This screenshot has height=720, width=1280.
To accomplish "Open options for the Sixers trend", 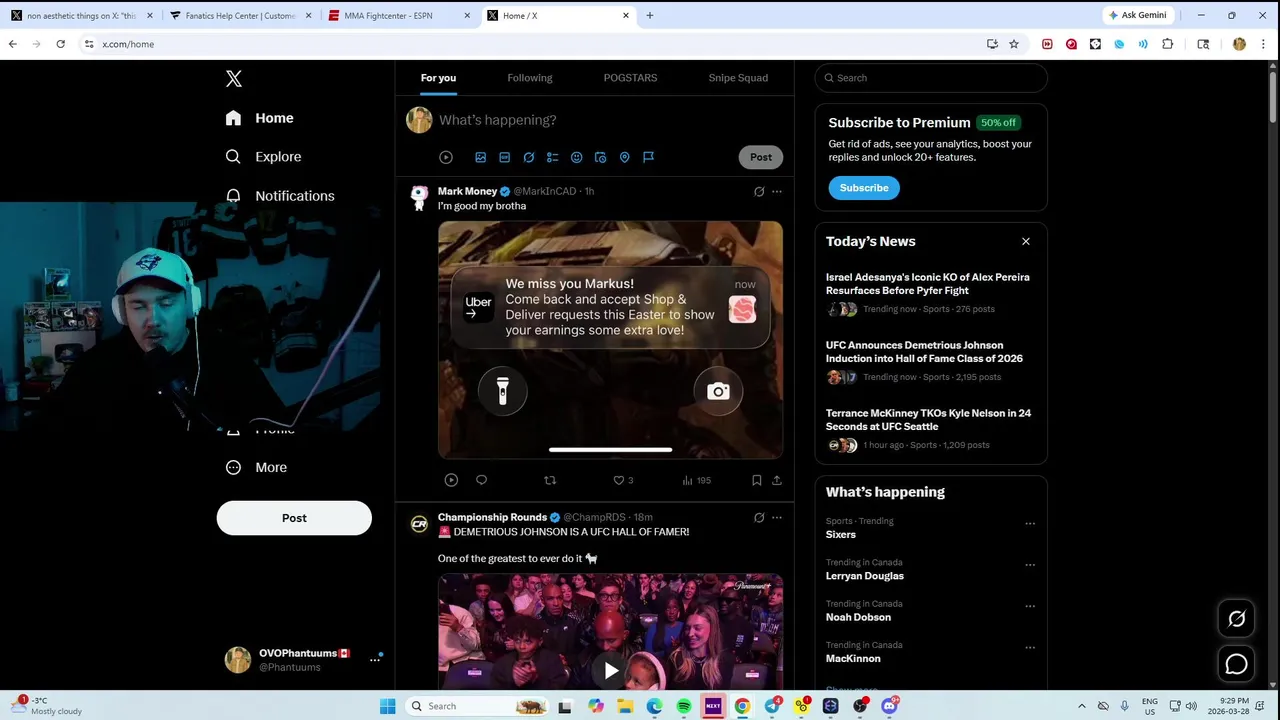I will point(1030,523).
